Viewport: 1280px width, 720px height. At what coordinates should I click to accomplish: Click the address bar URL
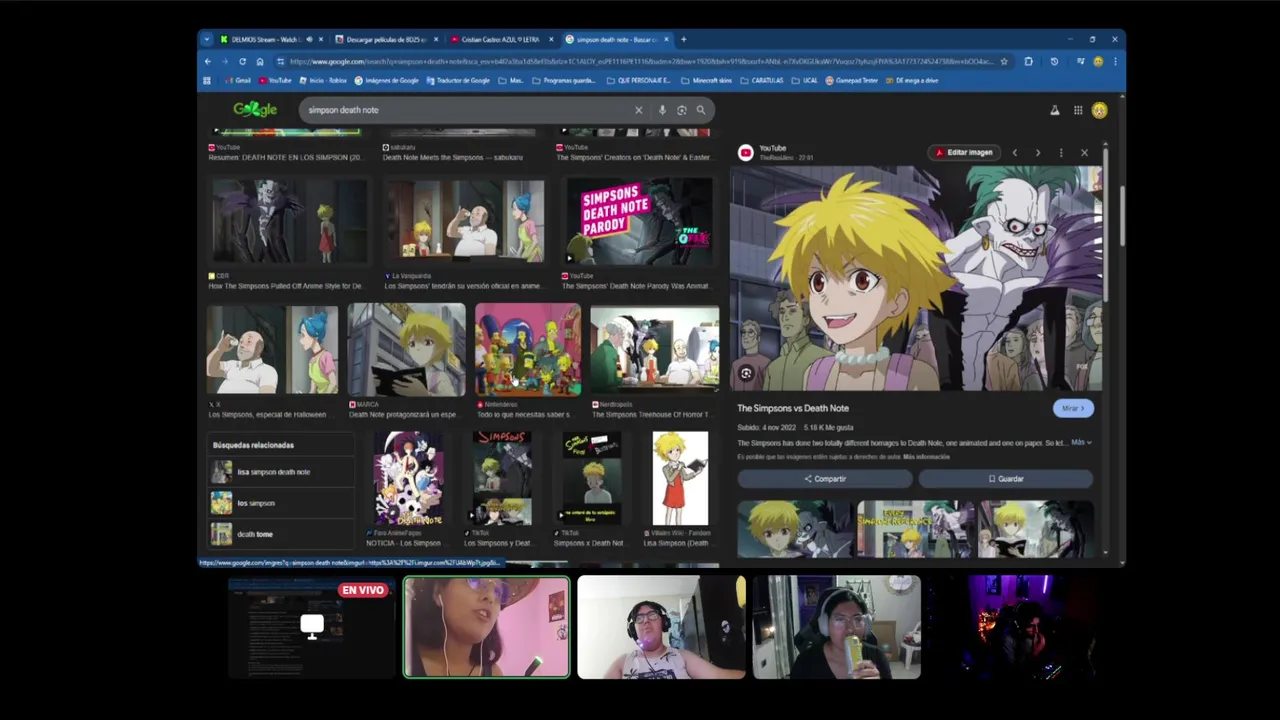640,61
